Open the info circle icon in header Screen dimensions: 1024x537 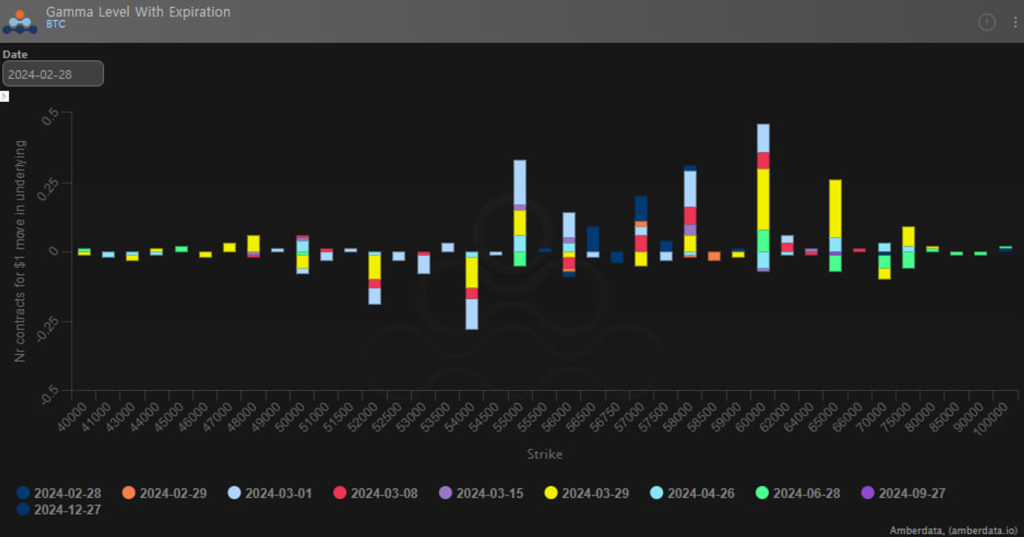click(986, 22)
